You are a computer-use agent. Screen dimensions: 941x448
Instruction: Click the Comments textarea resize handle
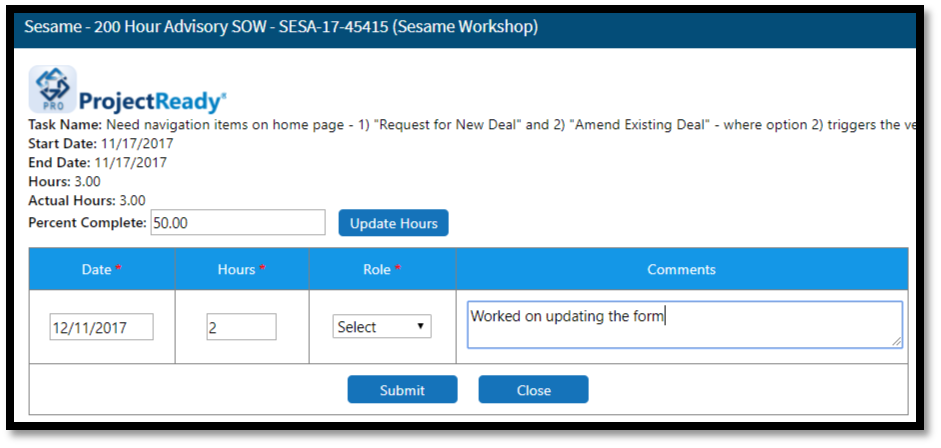[896, 342]
